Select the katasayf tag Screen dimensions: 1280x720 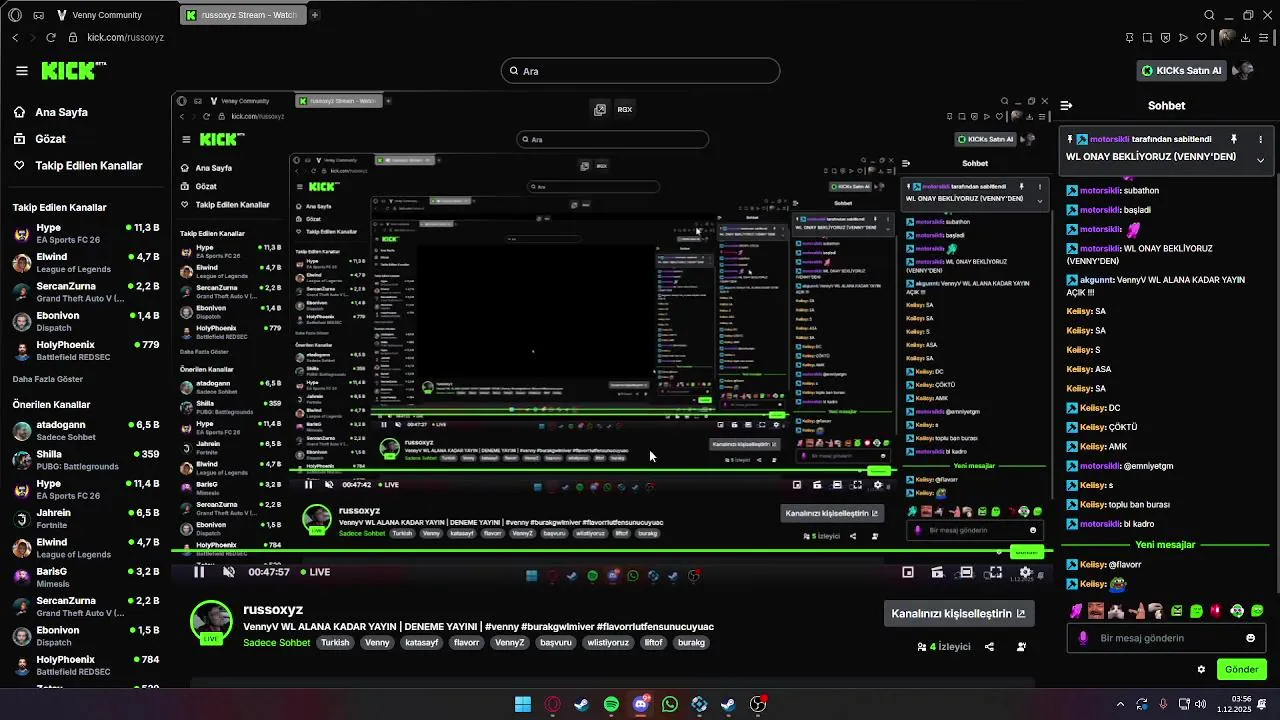(421, 643)
